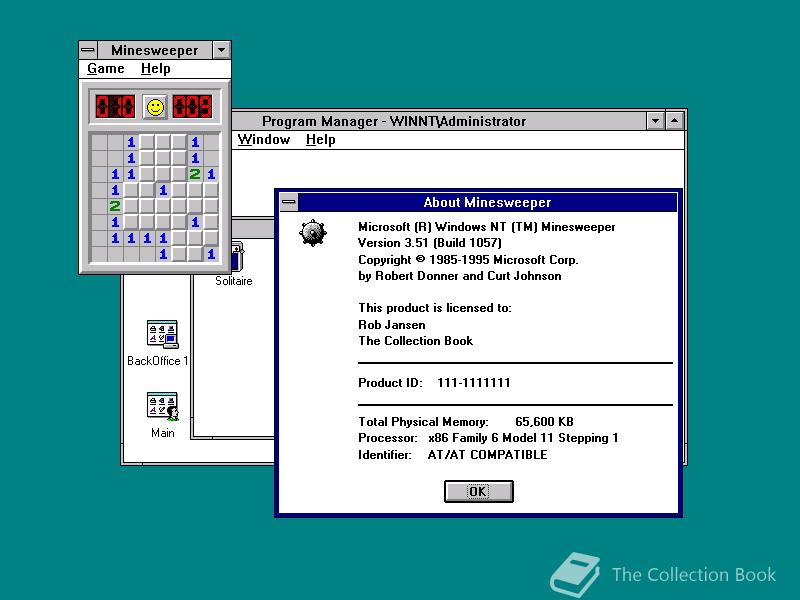
Task: Click the "Version 3.51 (Build 1057)" text
Action: point(430,243)
